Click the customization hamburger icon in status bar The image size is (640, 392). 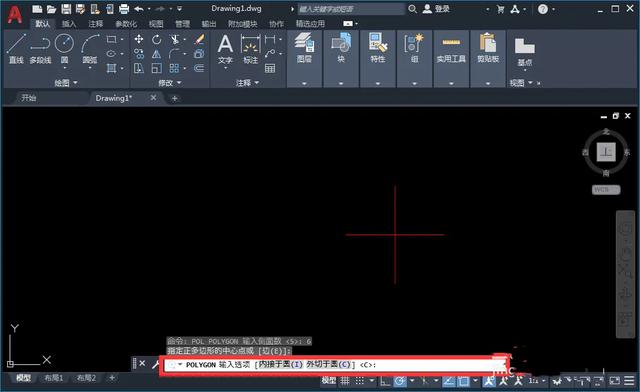pyautogui.click(x=629, y=381)
